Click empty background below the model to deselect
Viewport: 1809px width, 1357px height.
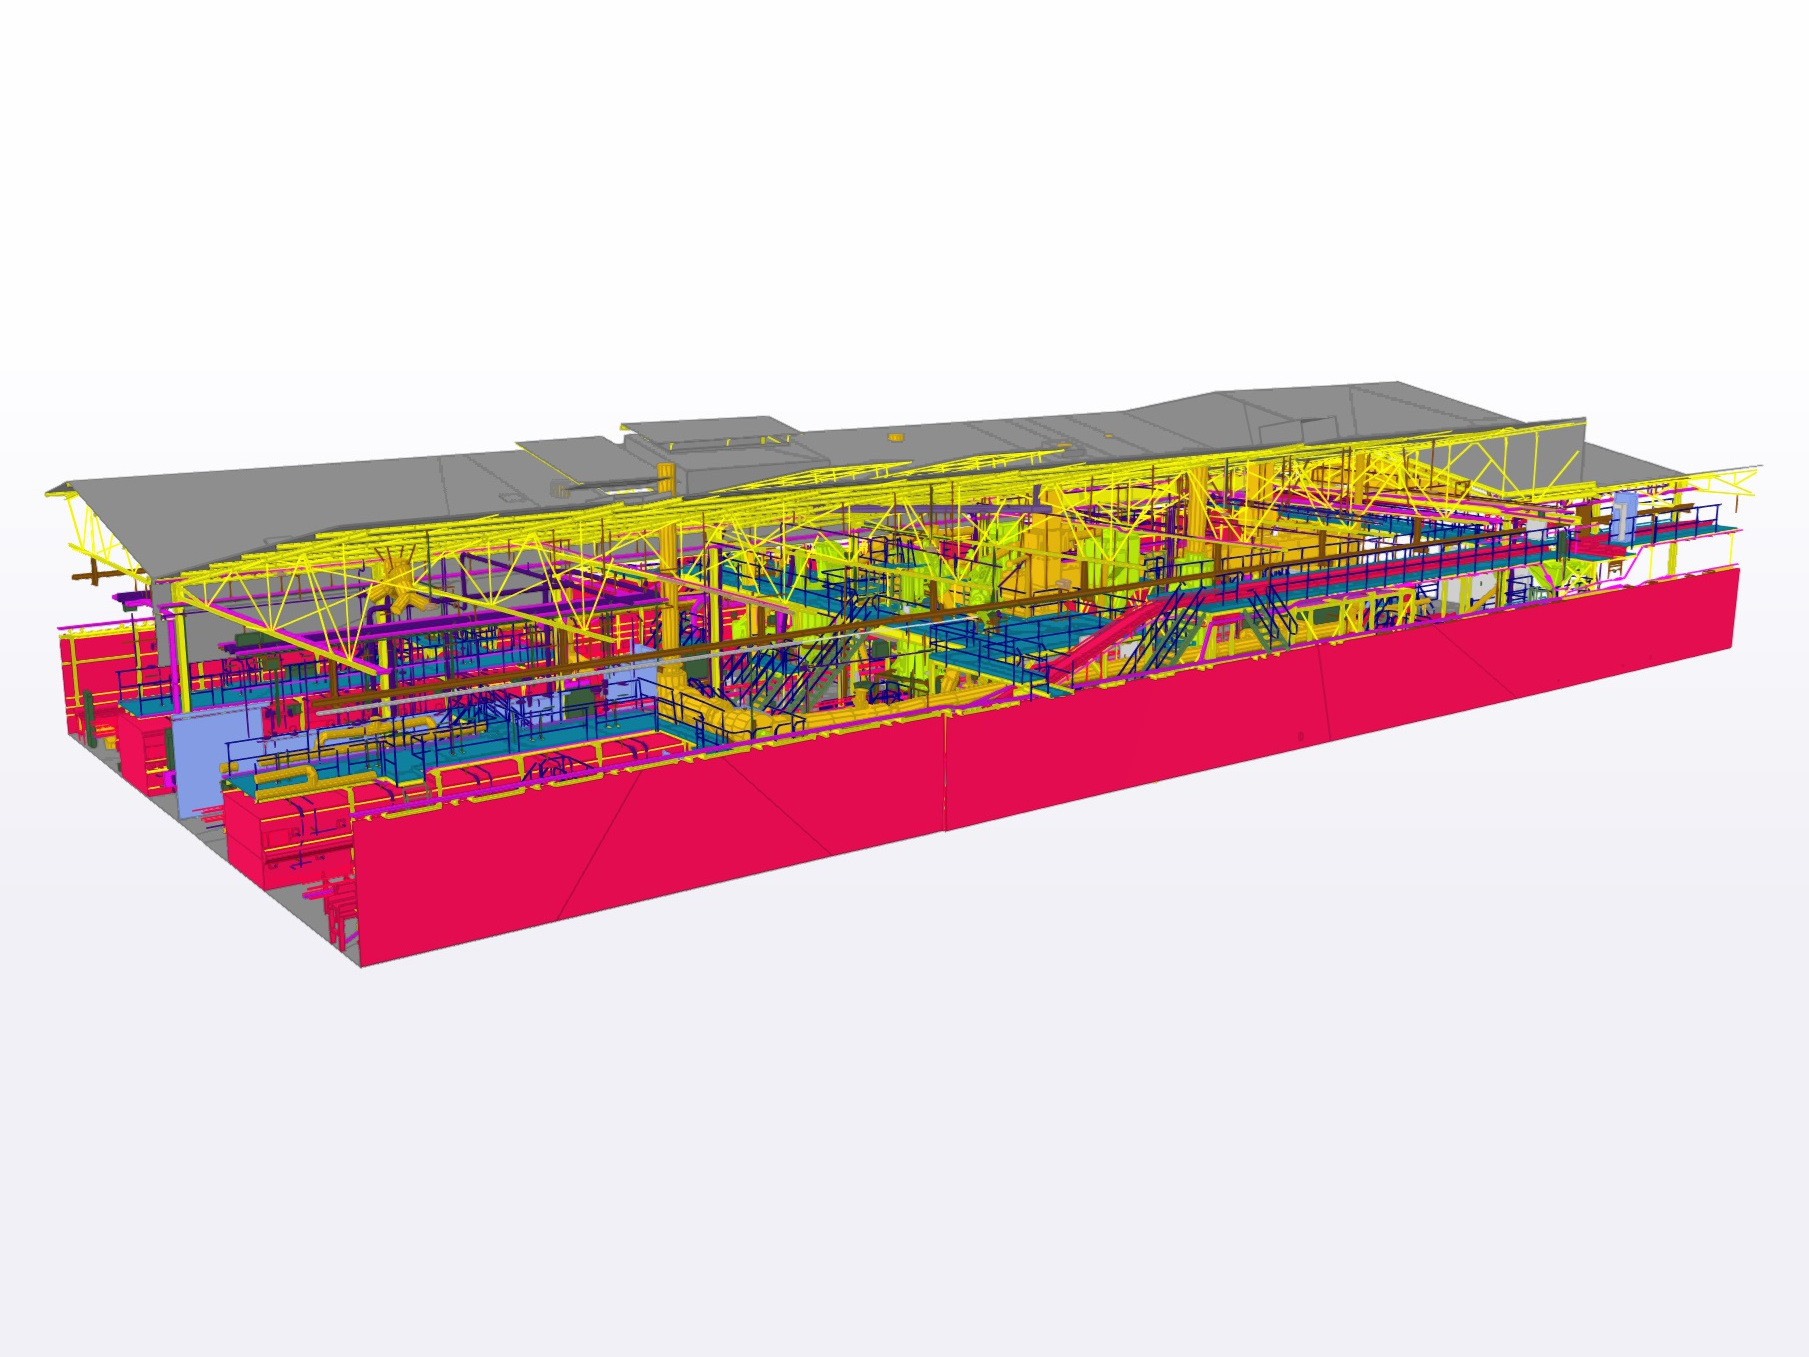tap(900, 1150)
